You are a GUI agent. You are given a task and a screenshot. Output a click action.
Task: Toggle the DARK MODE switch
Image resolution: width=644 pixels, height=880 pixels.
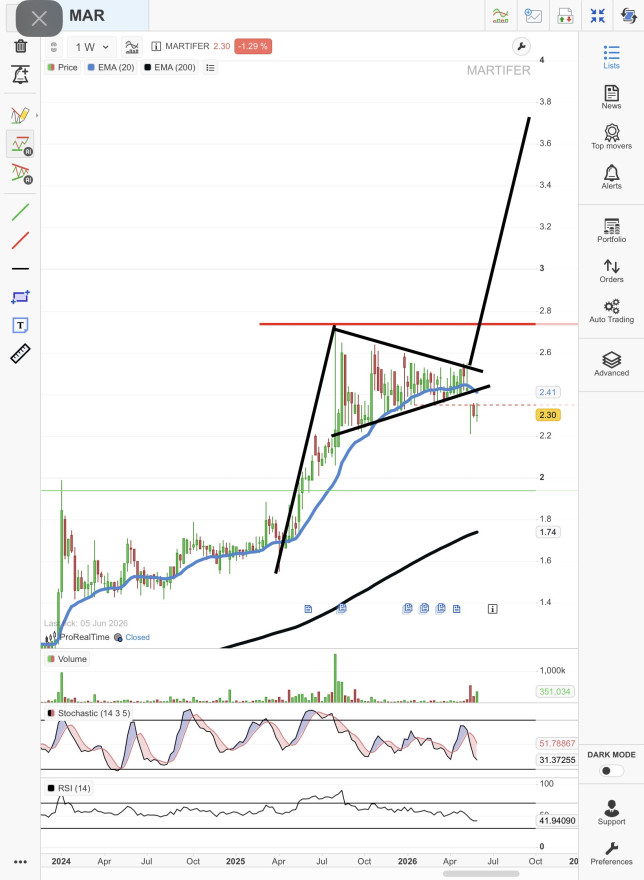(611, 771)
